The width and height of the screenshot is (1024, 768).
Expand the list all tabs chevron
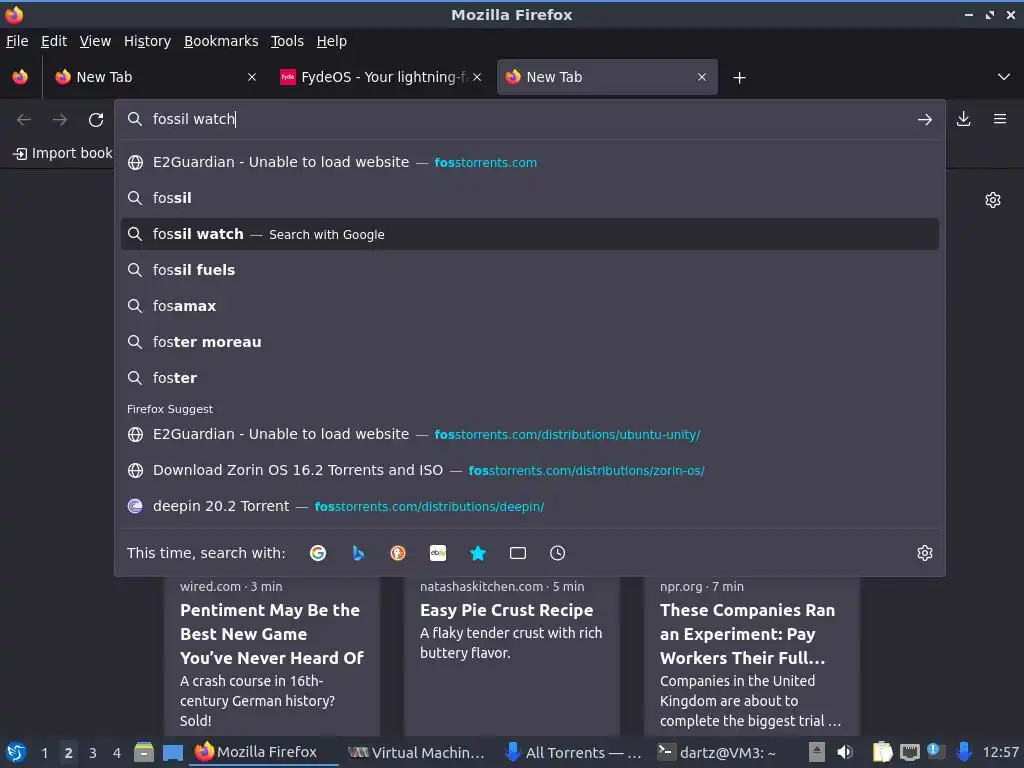[x=1004, y=77]
